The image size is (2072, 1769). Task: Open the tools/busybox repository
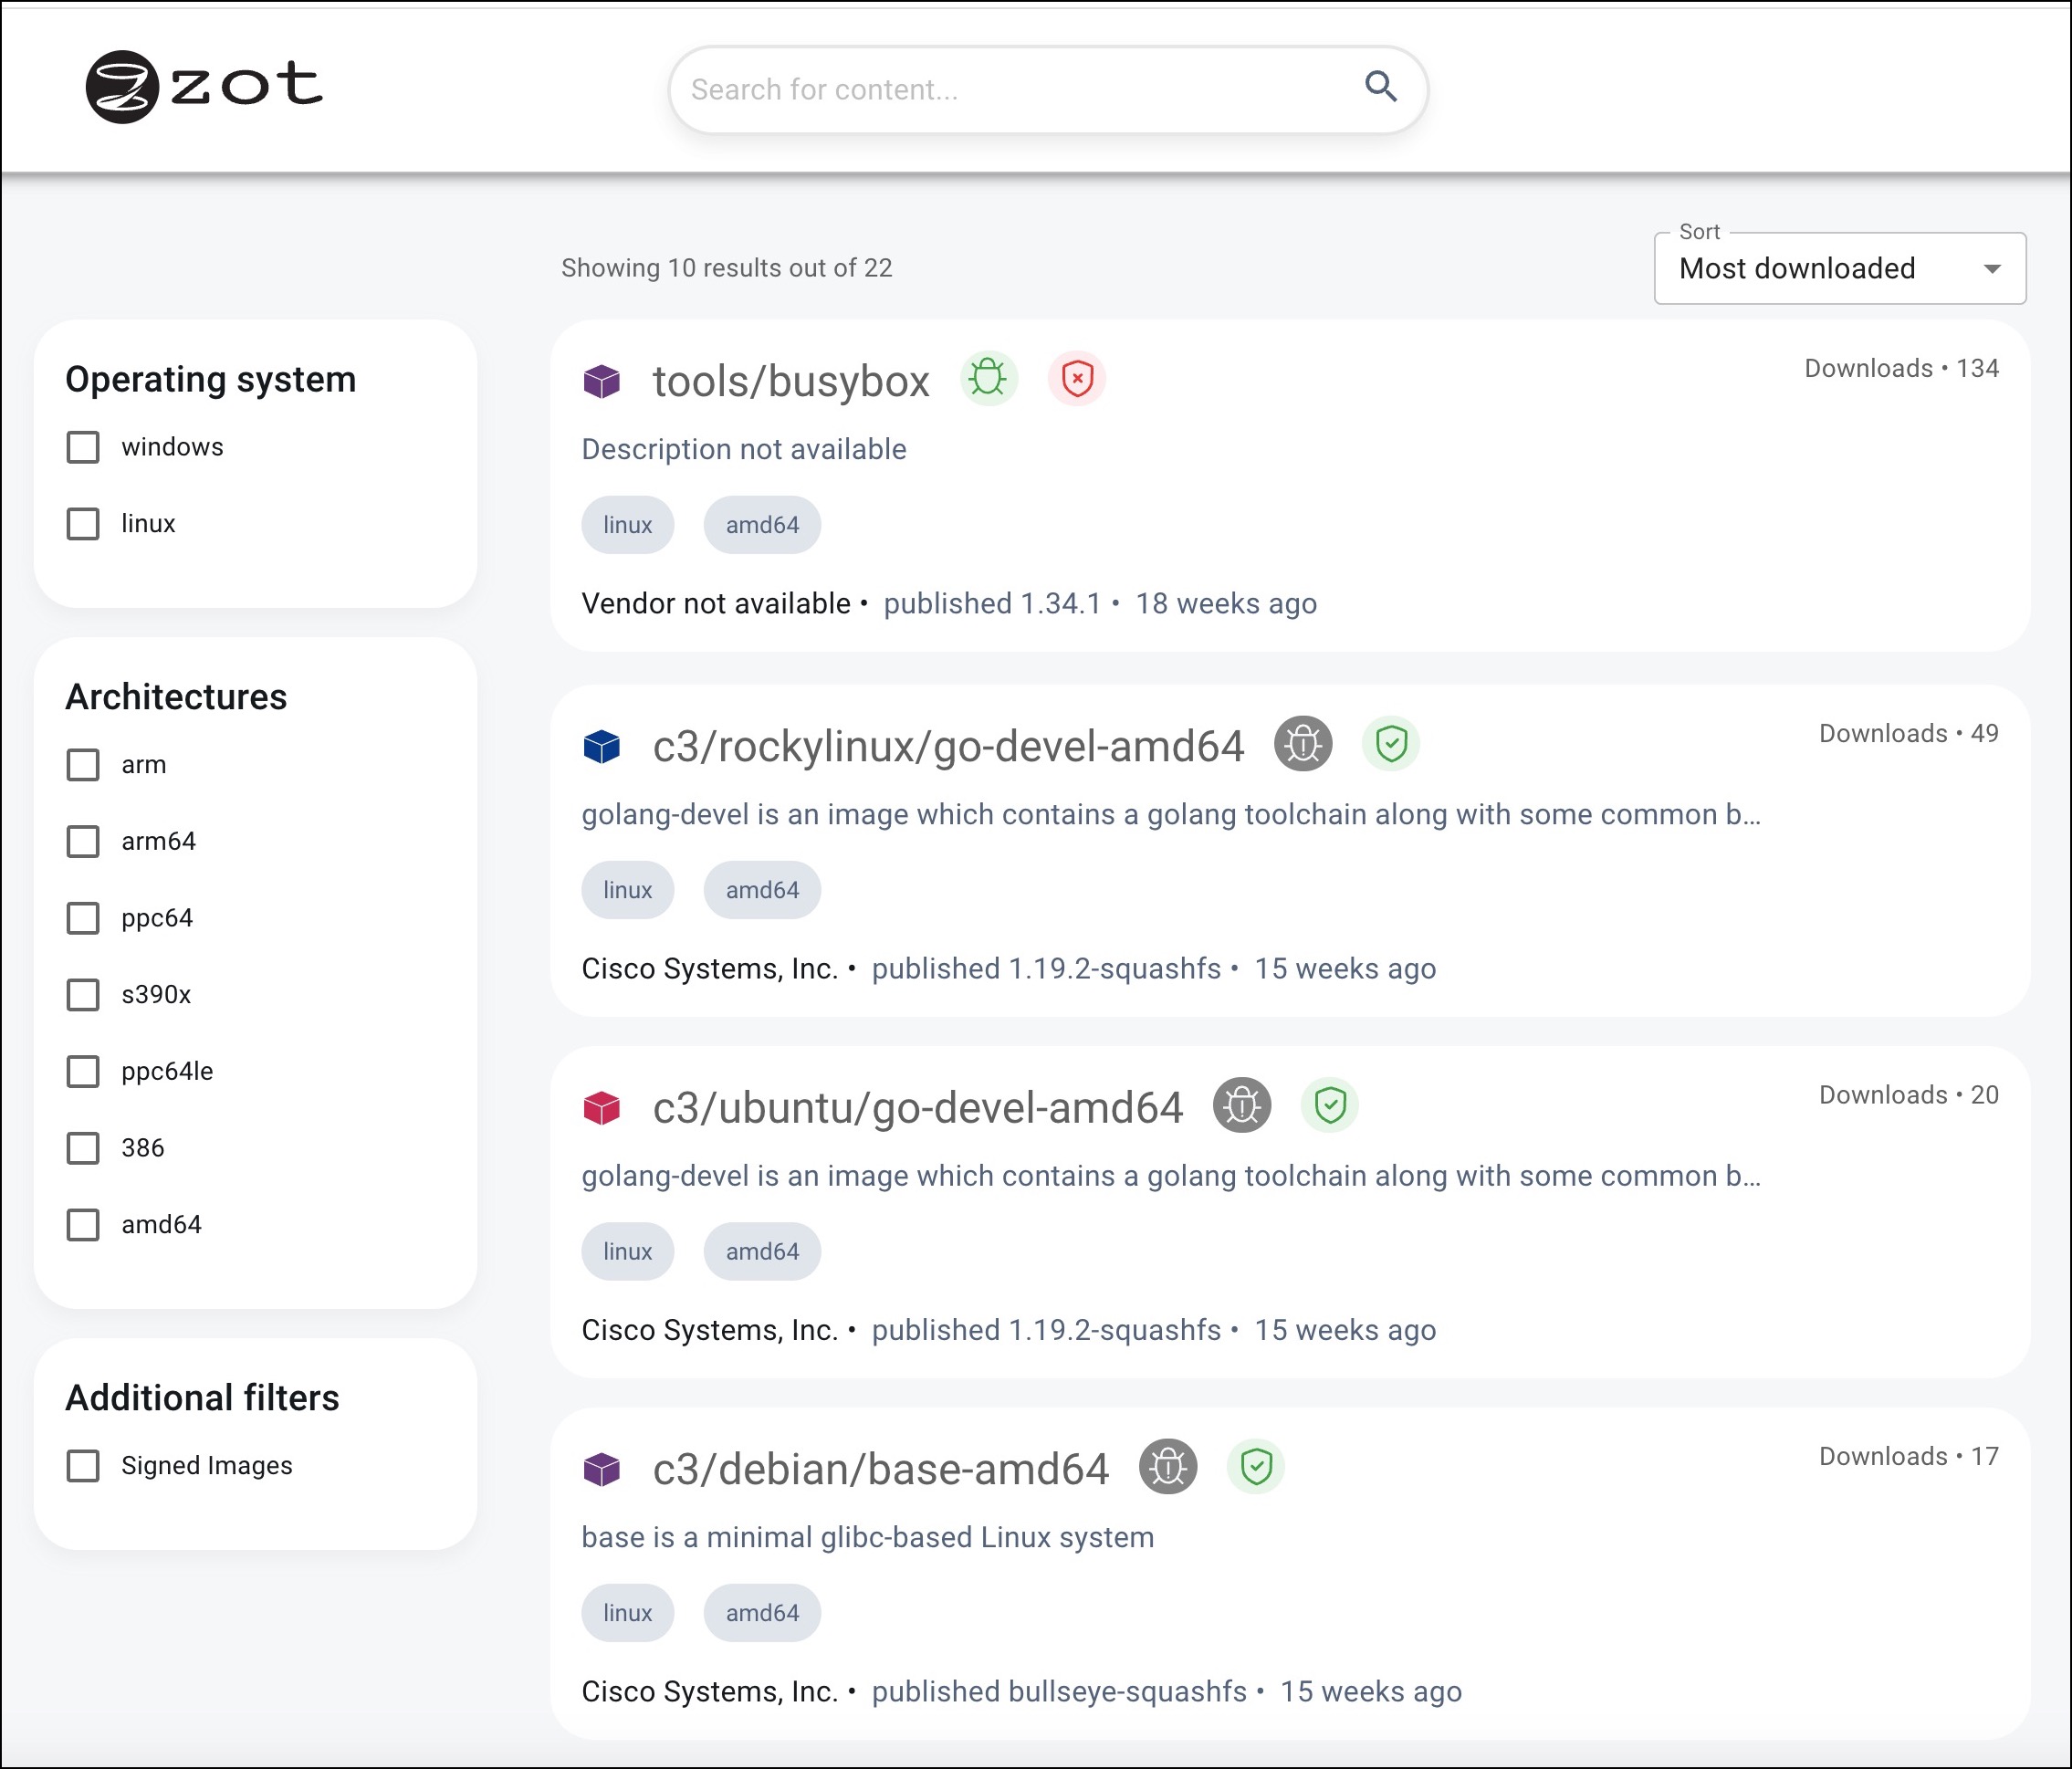click(790, 382)
